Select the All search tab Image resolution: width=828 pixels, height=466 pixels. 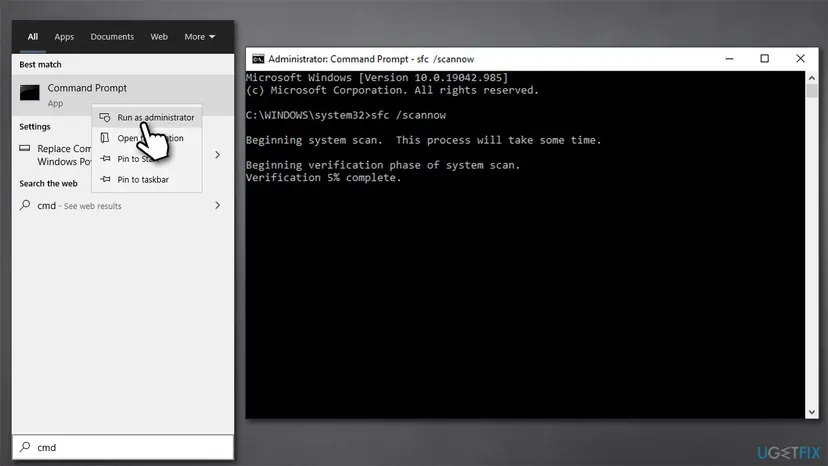[33, 36]
